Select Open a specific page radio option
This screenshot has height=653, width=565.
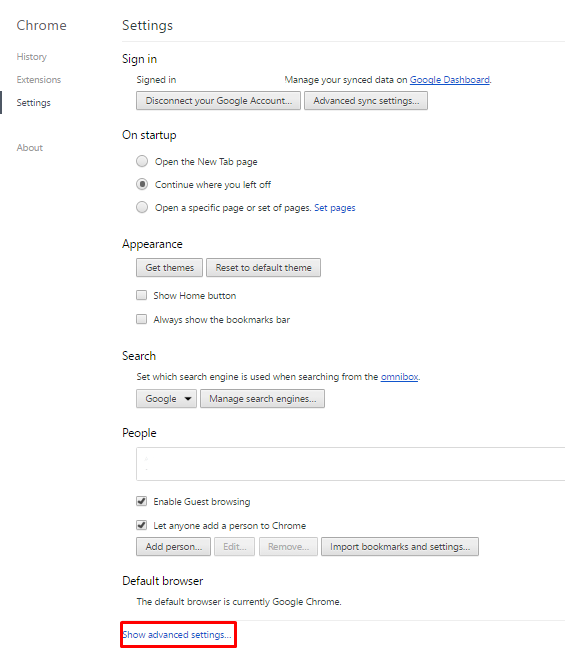[142, 207]
